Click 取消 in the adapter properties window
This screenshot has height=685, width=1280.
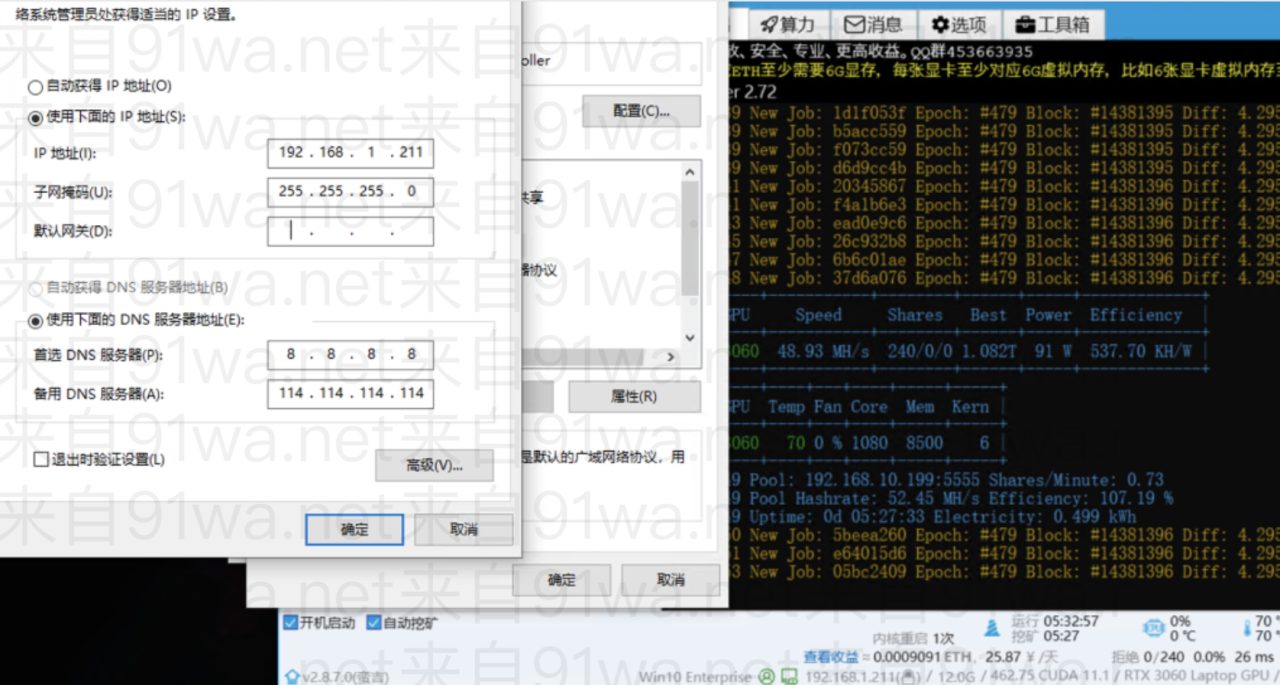tap(670, 580)
